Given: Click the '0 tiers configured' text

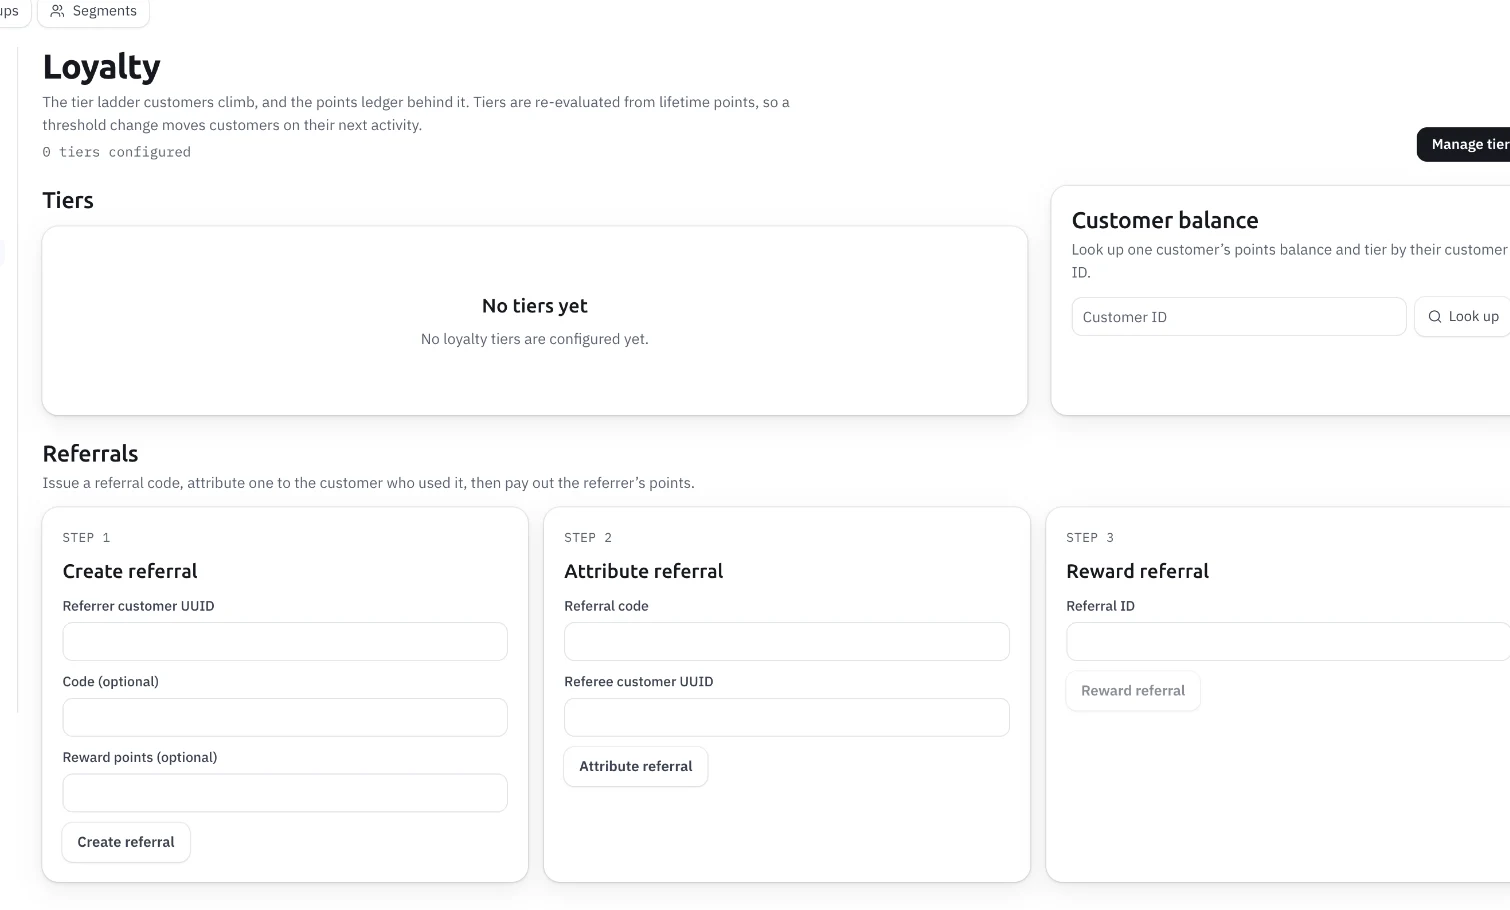Looking at the screenshot, I should pos(116,152).
